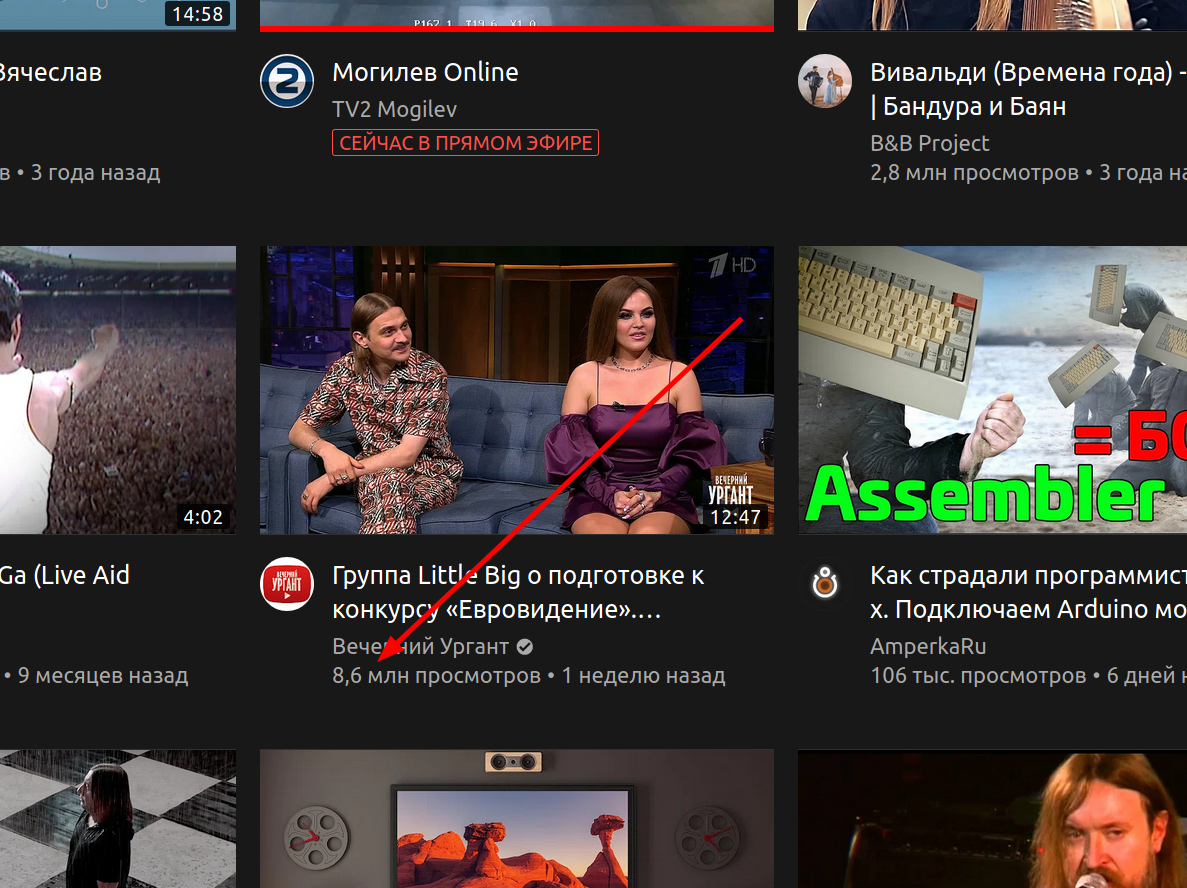Click the 4:02 duration badge
Image resolution: width=1187 pixels, height=888 pixels.
point(203,517)
